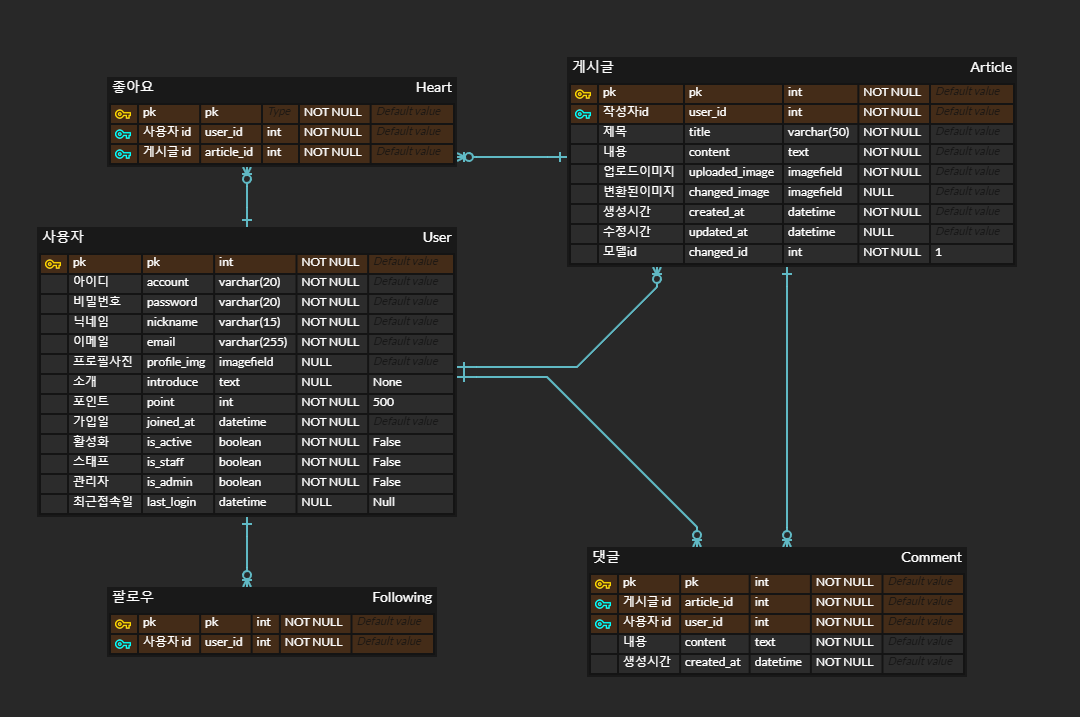Click the relation line between Heart and Article

[512, 157]
